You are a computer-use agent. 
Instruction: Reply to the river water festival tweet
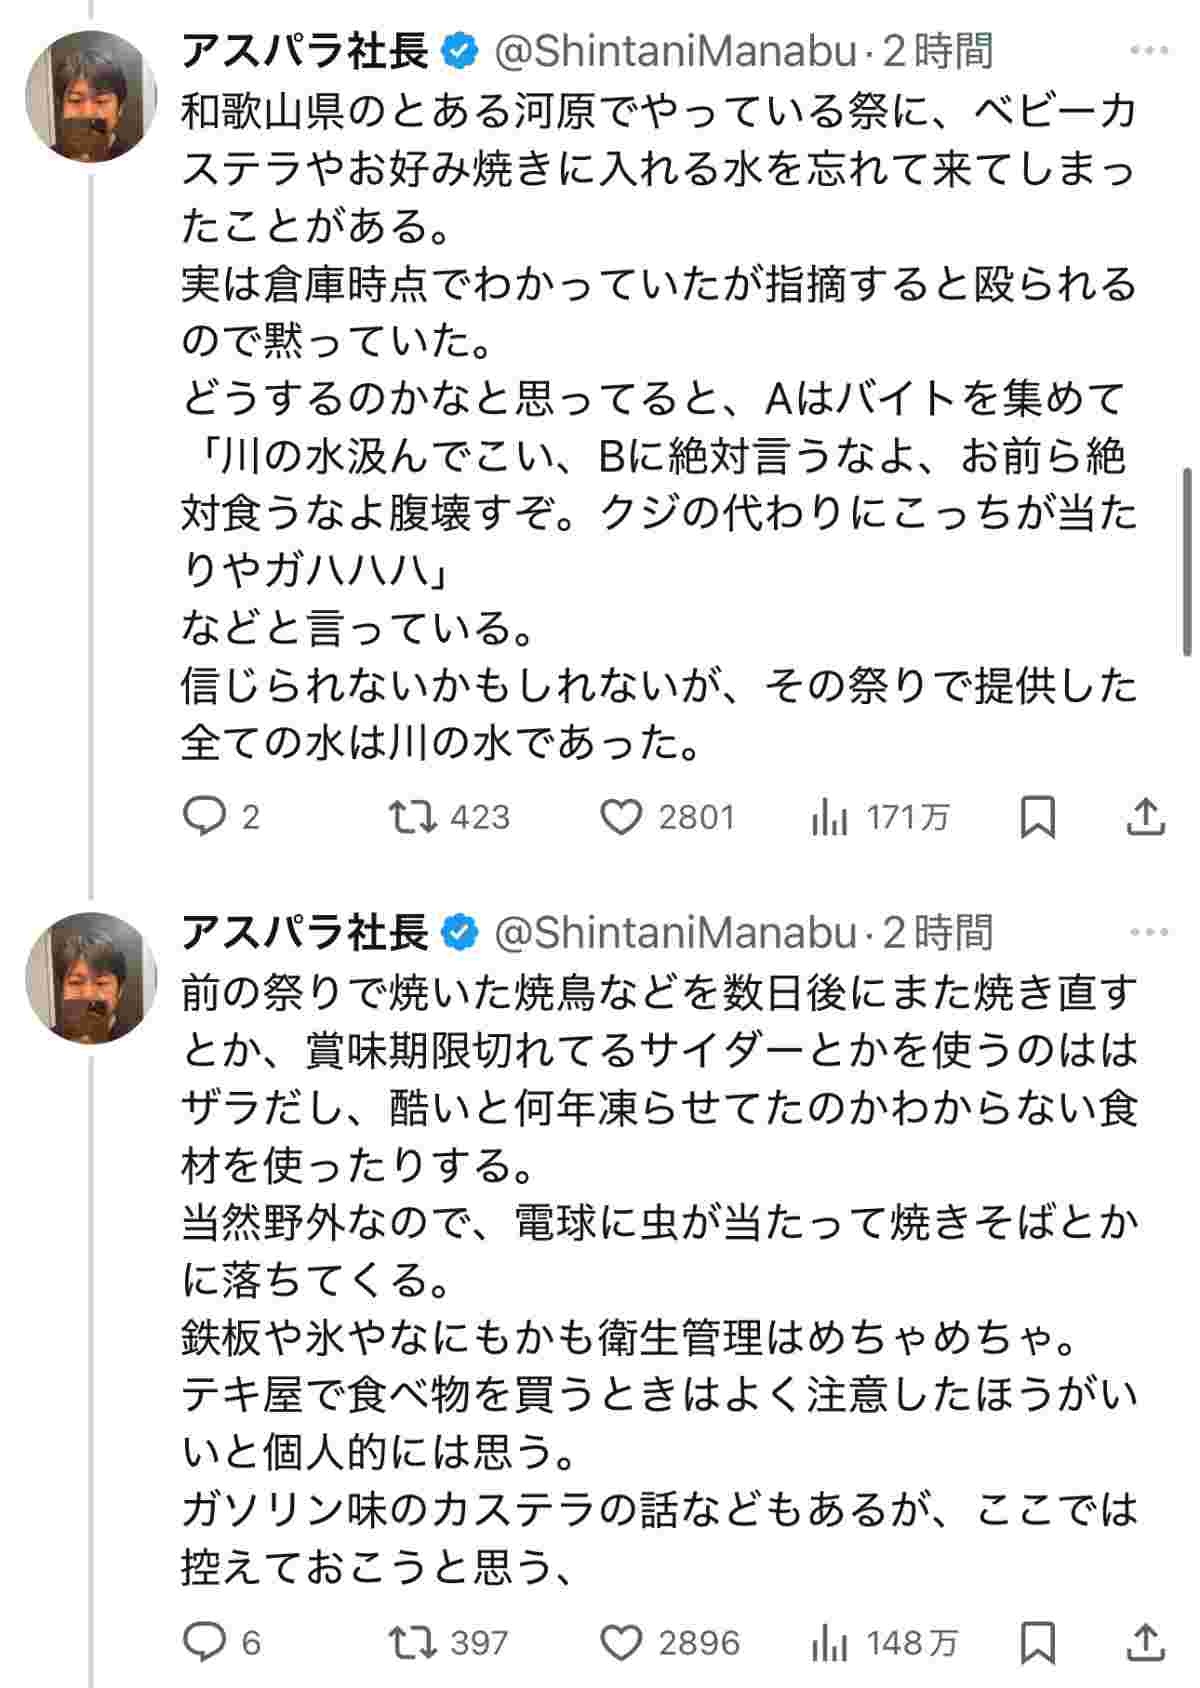205,818
